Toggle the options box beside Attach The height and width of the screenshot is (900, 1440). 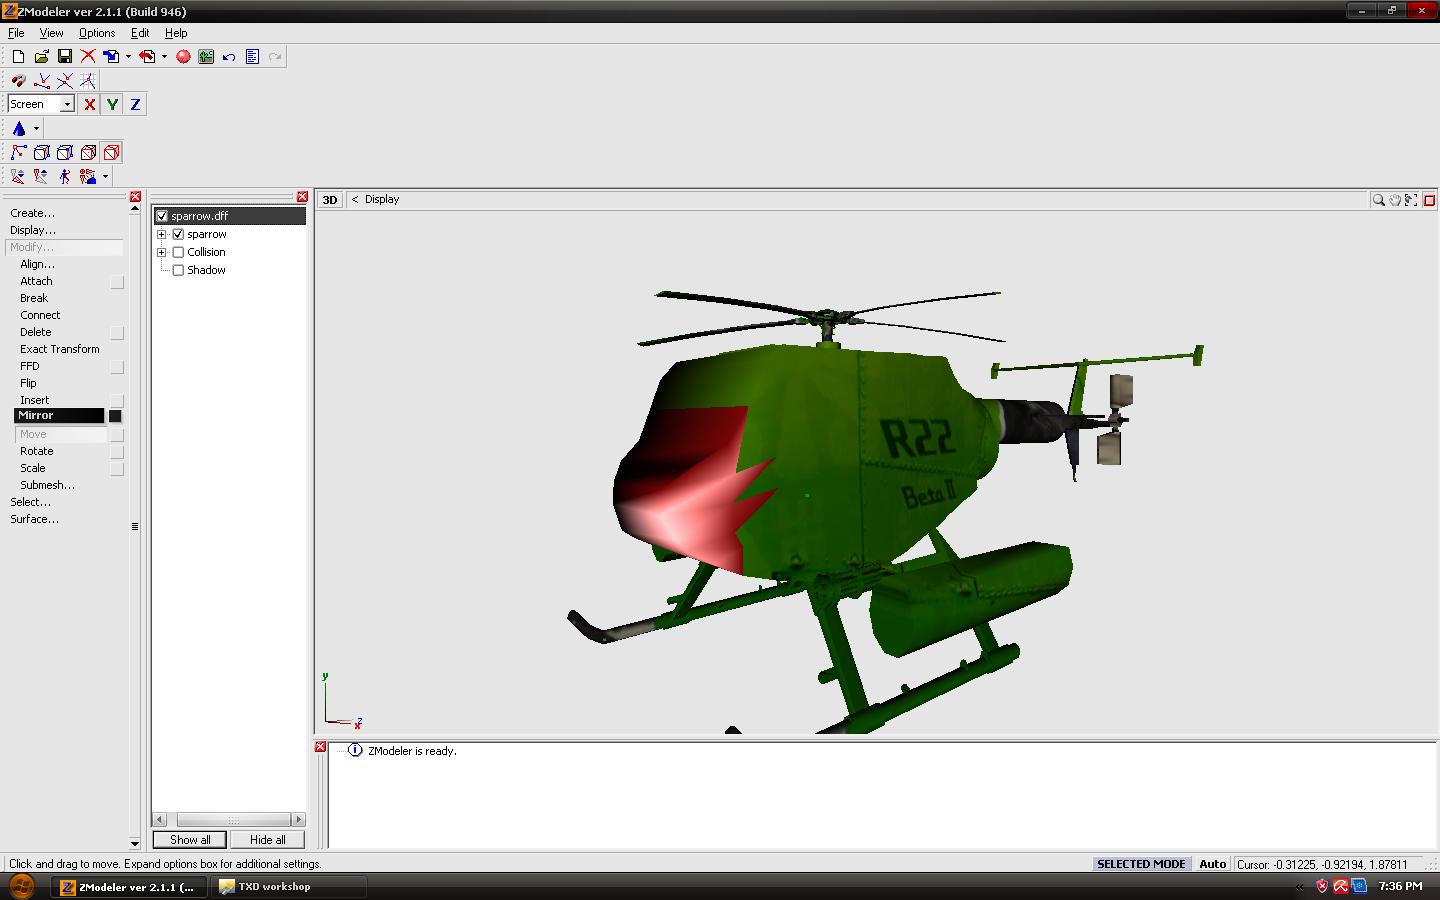coord(117,282)
